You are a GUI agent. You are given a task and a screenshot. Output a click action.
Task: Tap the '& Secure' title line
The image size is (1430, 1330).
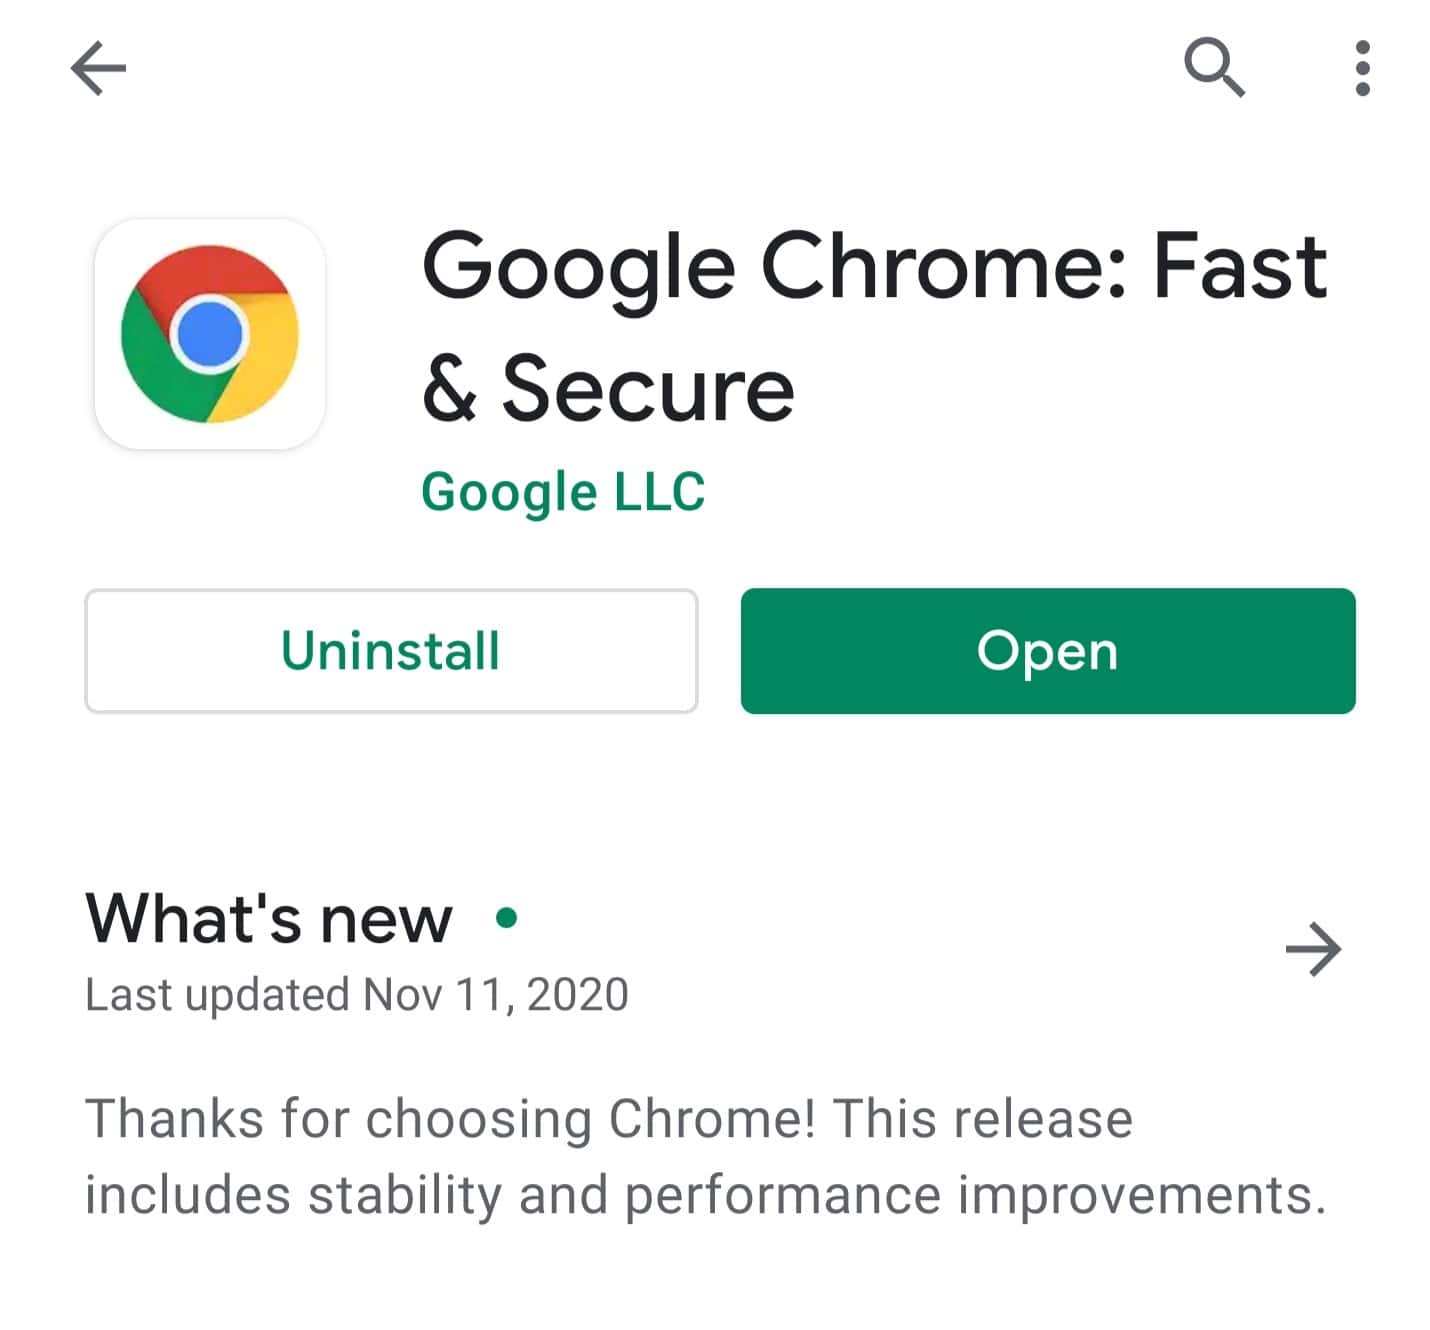point(608,389)
